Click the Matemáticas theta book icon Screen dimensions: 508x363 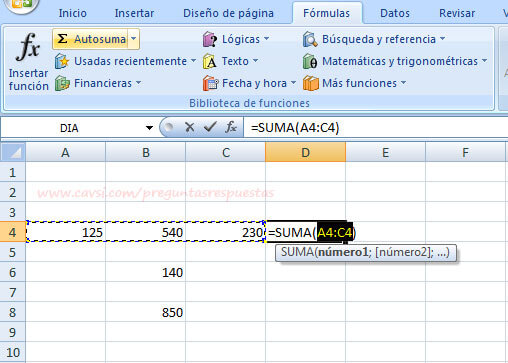point(310,61)
